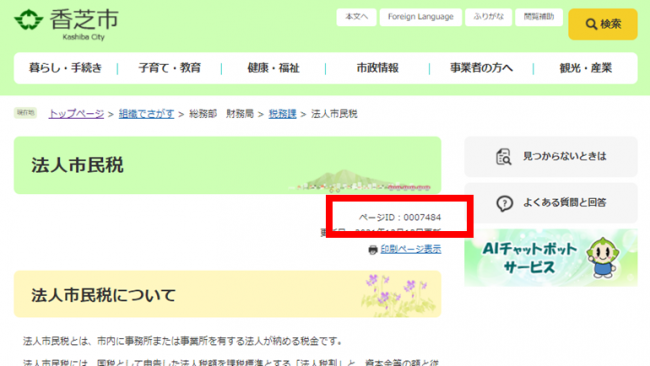
Task: Open 暮らし・手続き menu
Action: [x=65, y=68]
